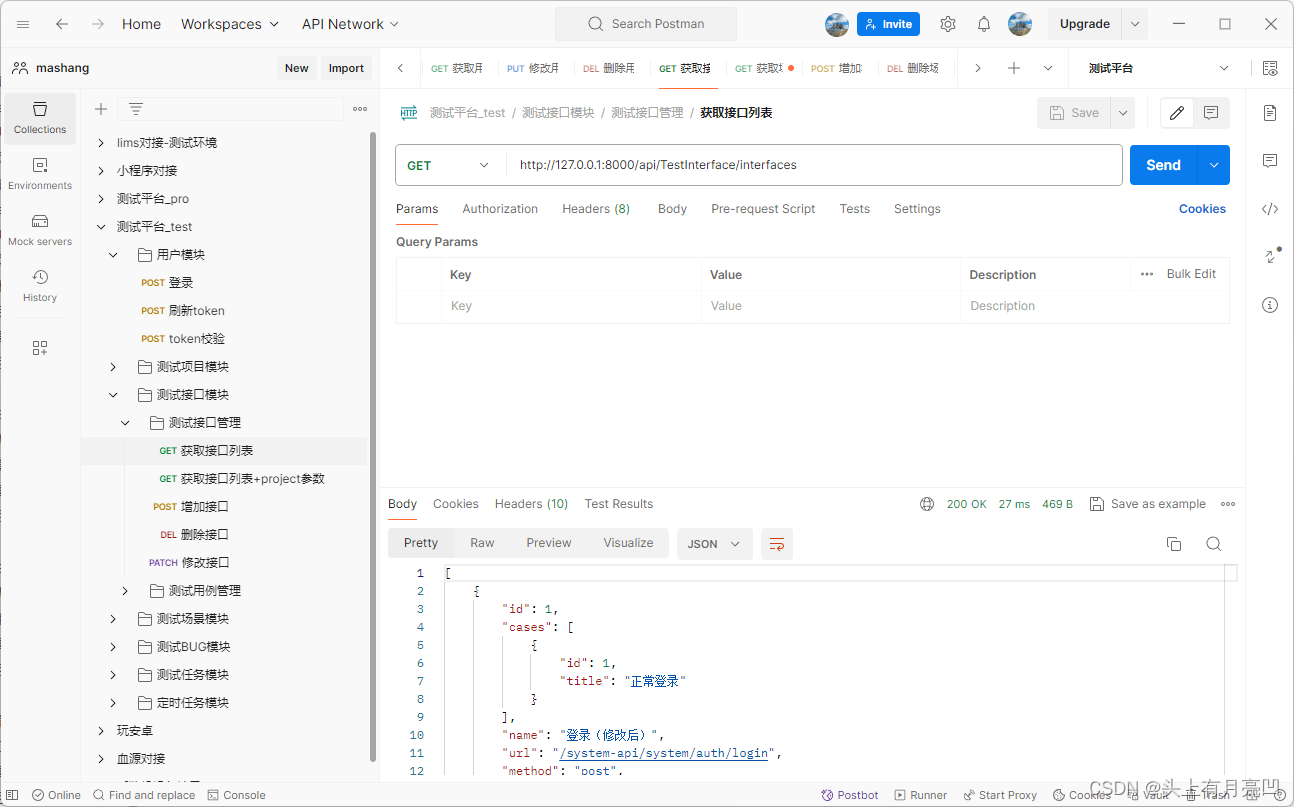
Task: Open Environments in the sidebar
Action: click(x=40, y=174)
